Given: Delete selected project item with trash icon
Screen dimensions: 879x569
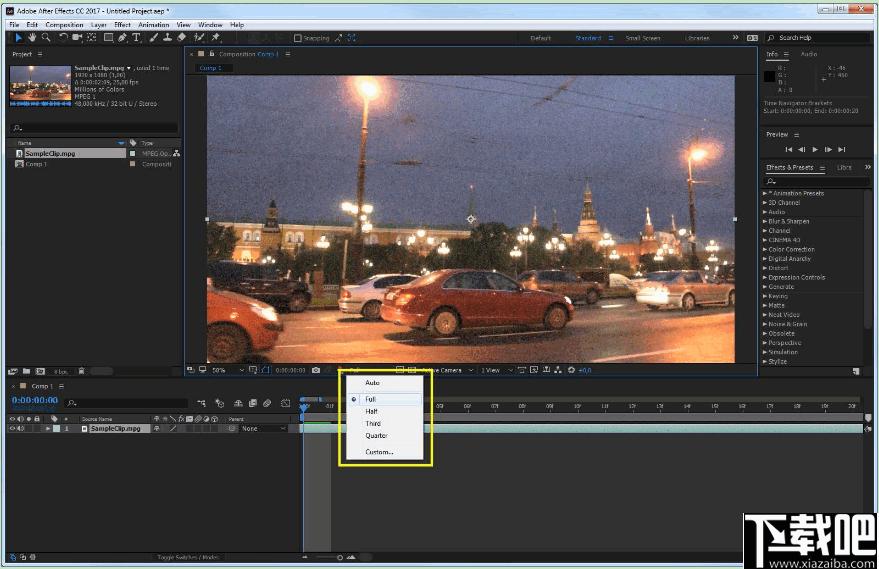Looking at the screenshot, I should coord(81,371).
